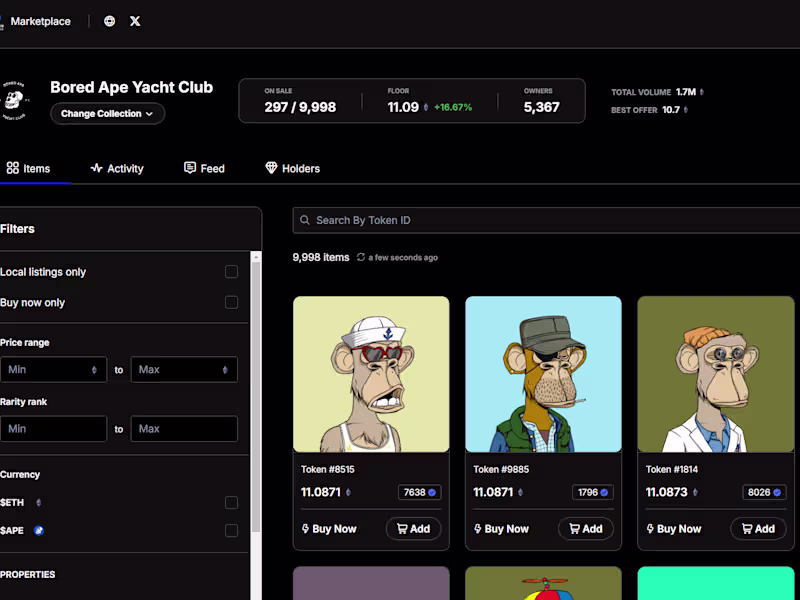Buy Now Token #1814
This screenshot has height=600, width=800.
point(674,529)
